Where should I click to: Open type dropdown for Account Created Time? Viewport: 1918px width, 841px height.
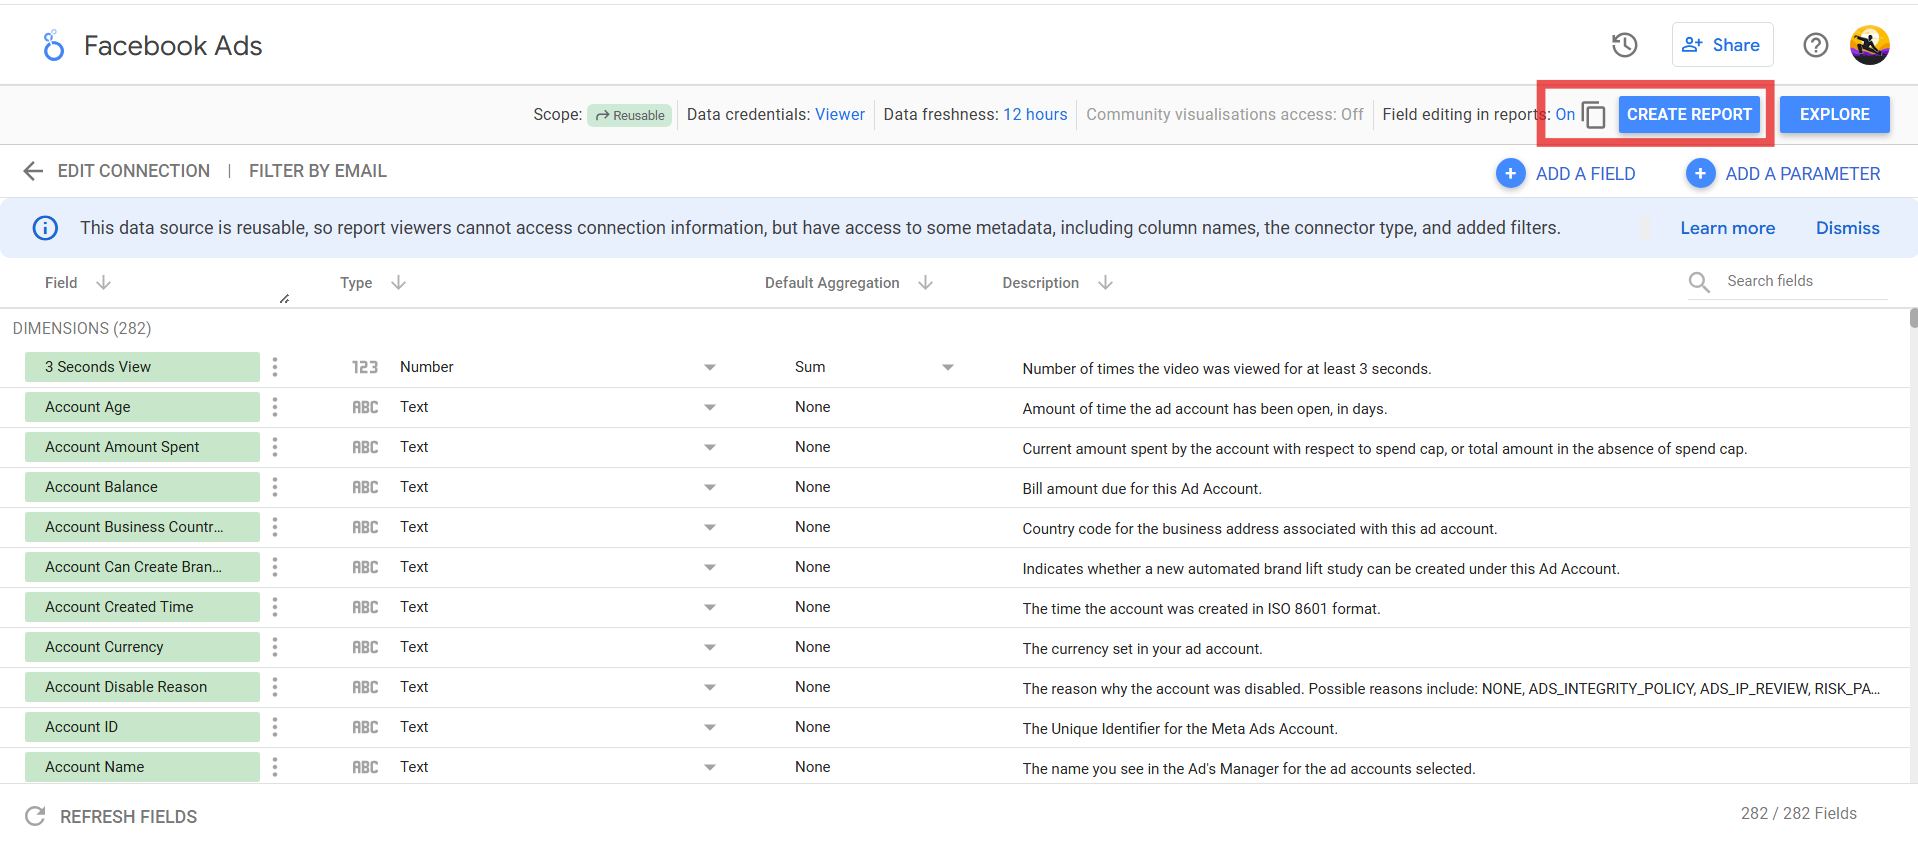point(710,608)
